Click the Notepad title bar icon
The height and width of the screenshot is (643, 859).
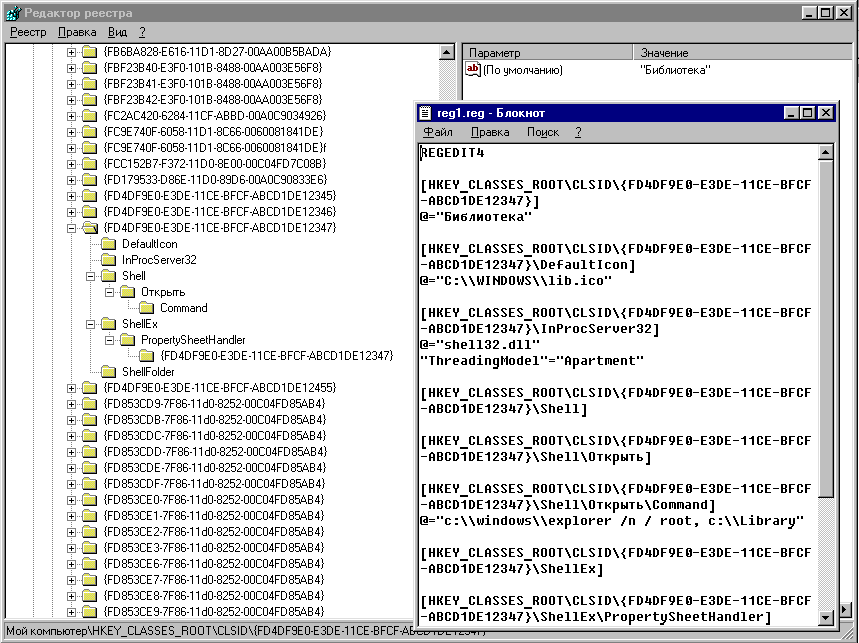coord(425,113)
